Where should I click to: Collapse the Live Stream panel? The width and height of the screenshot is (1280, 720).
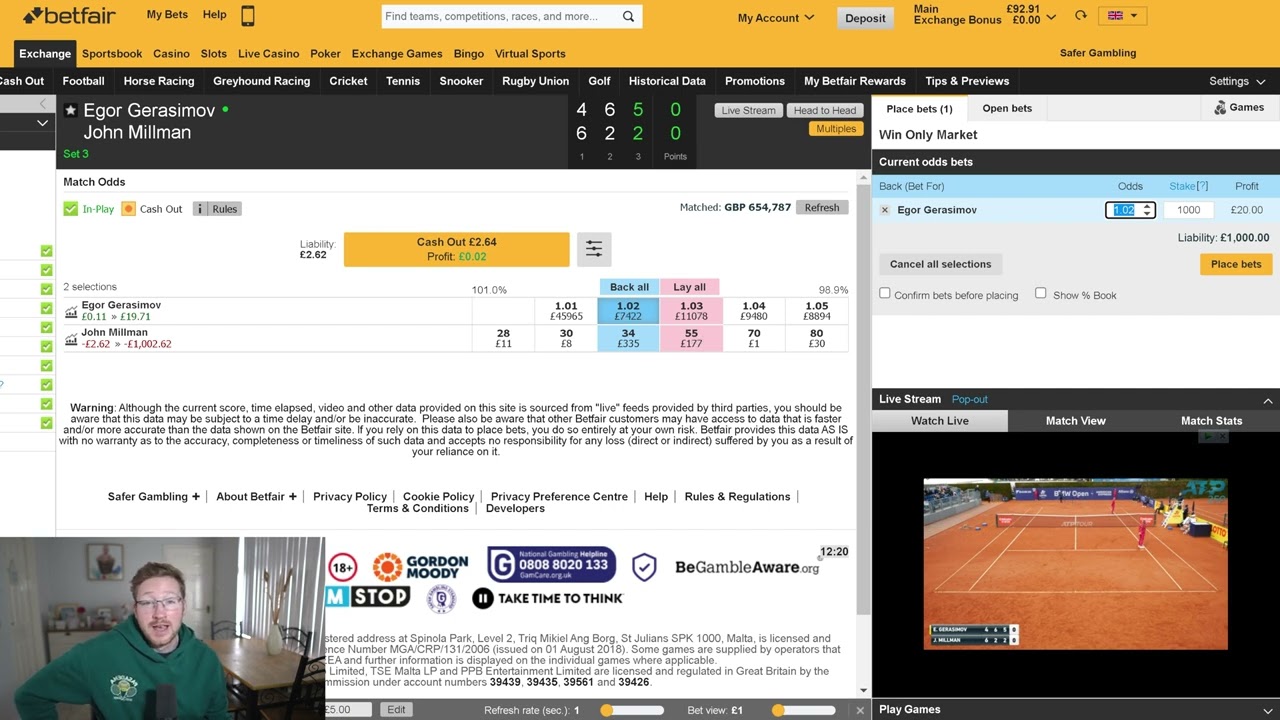coord(1267,400)
